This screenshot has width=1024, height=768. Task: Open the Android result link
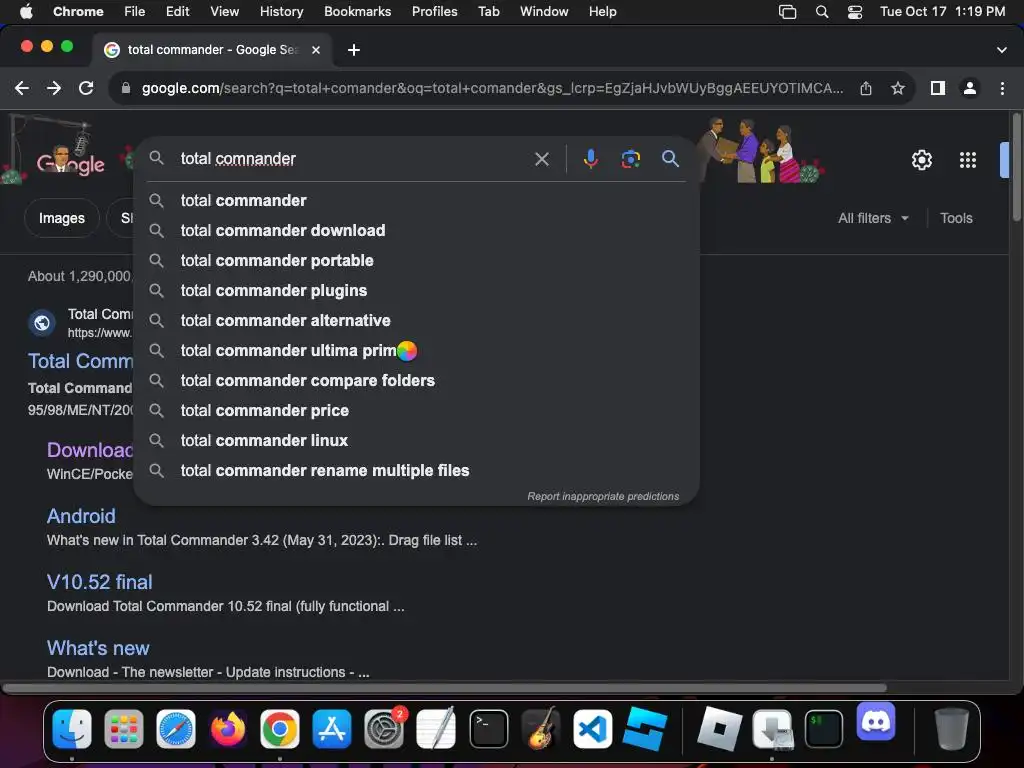pyautogui.click(x=81, y=516)
